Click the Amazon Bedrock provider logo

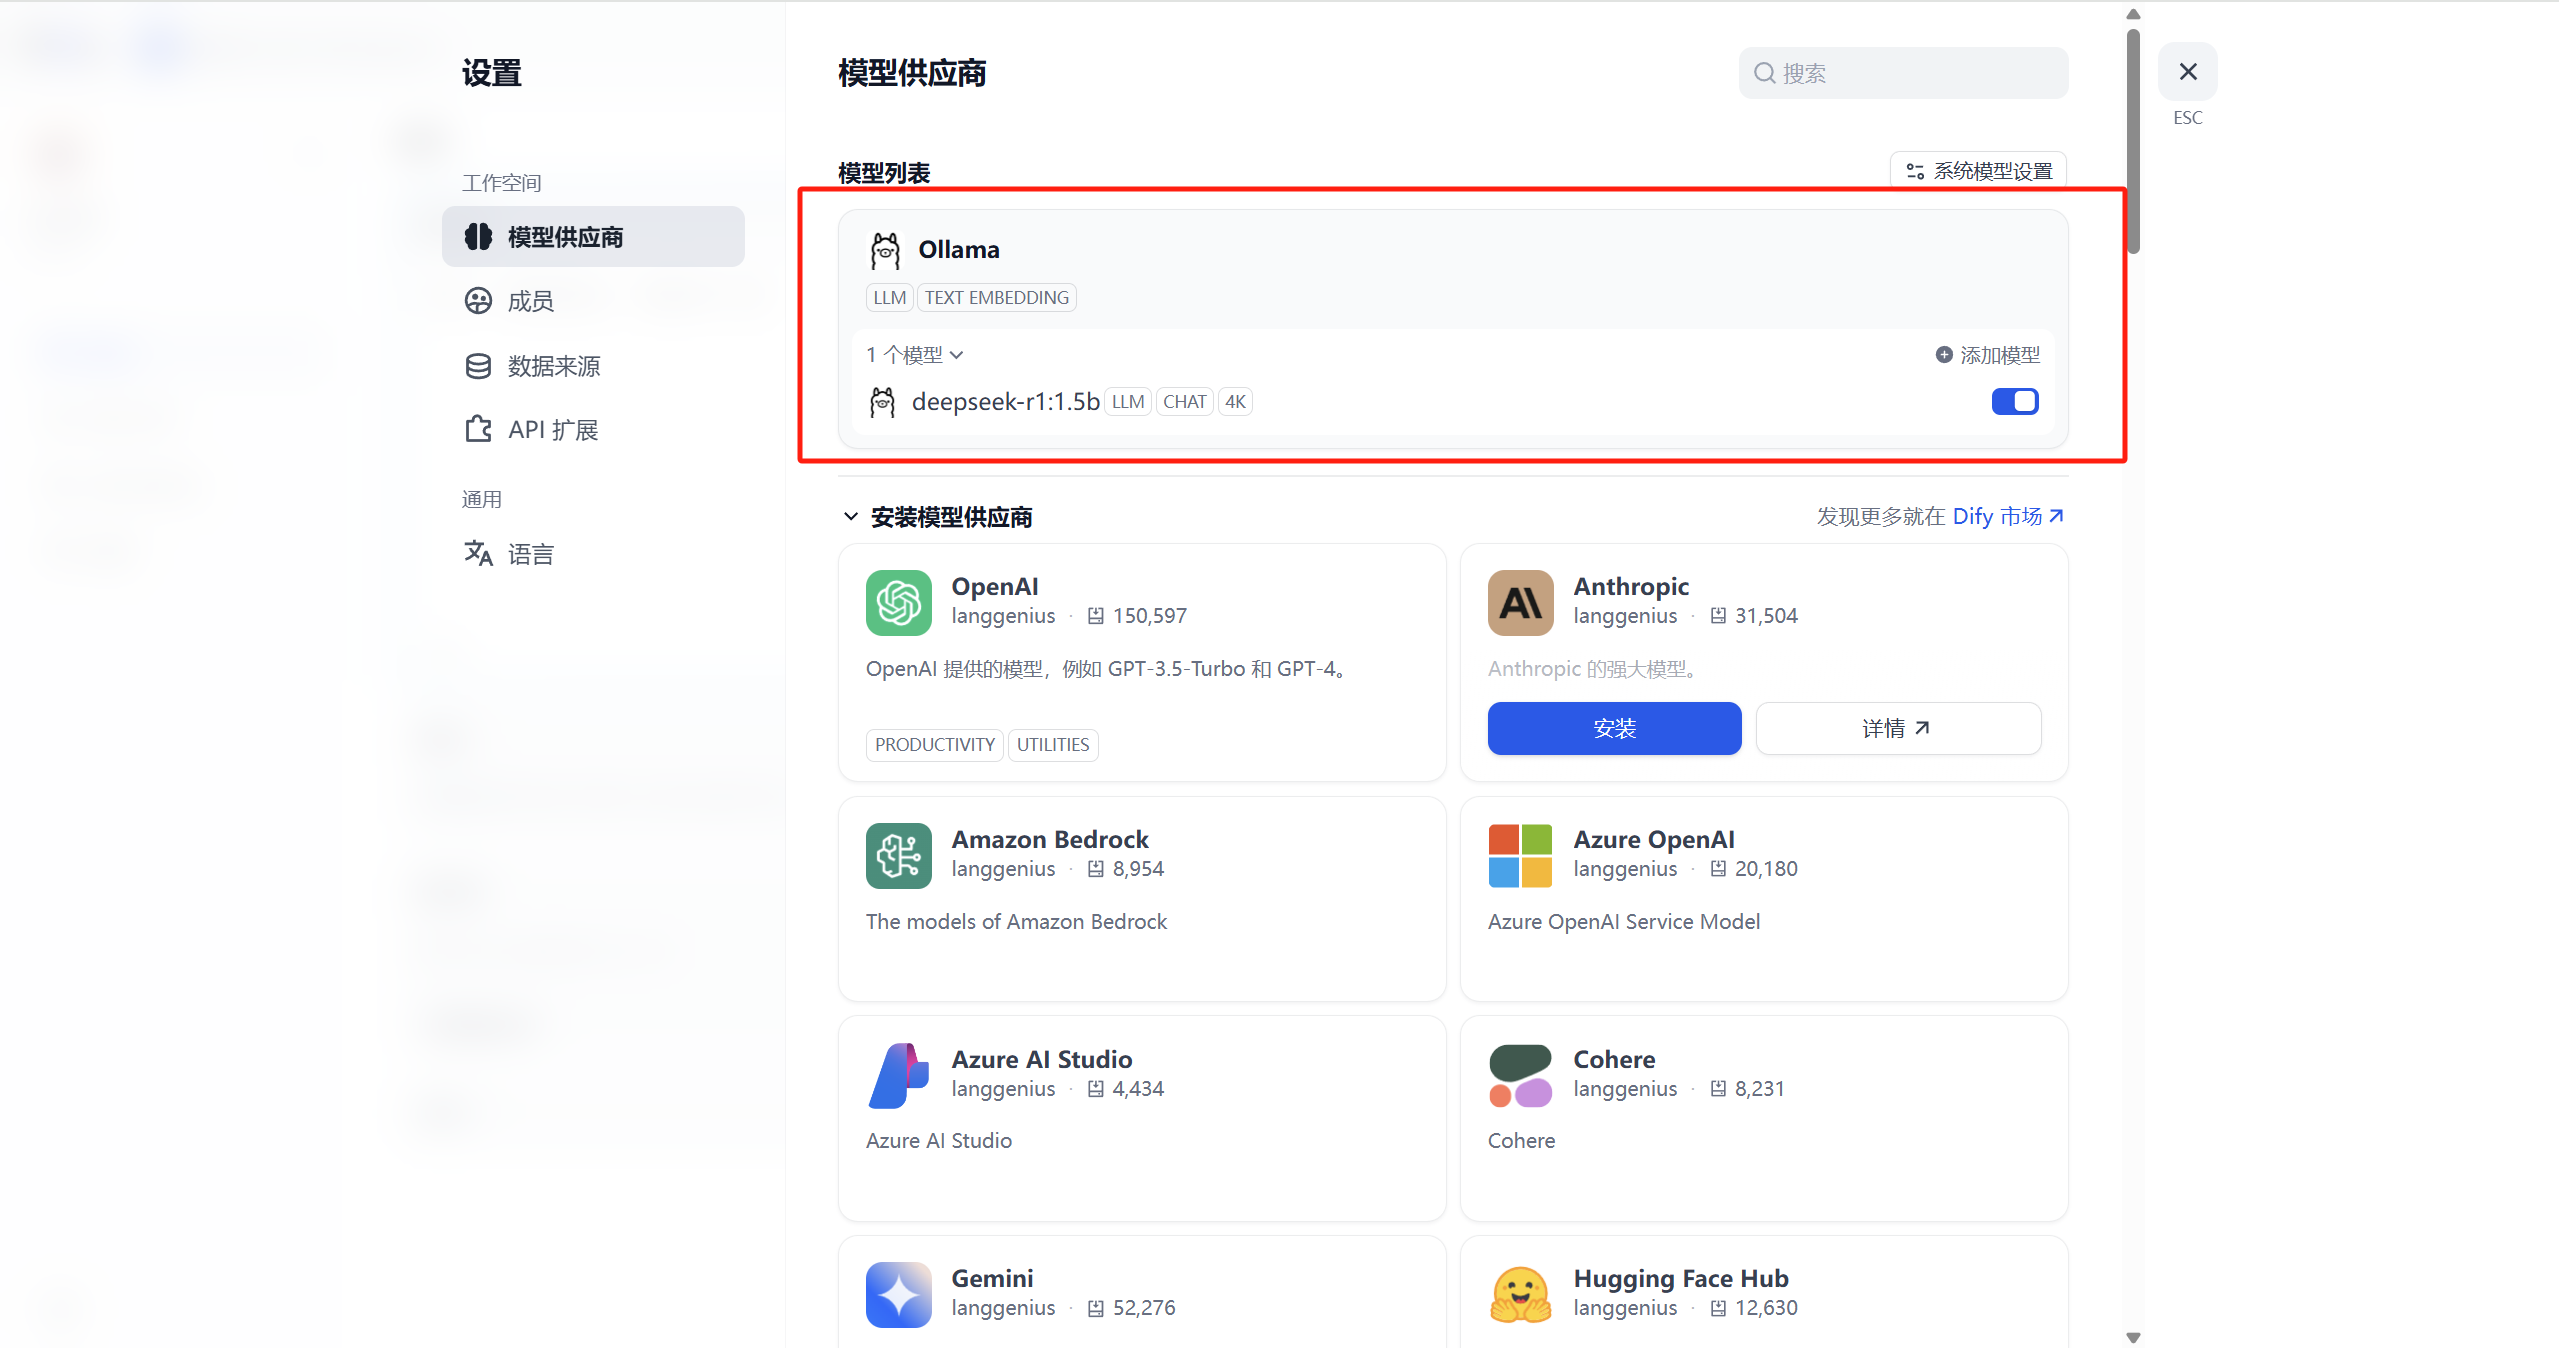coord(897,855)
